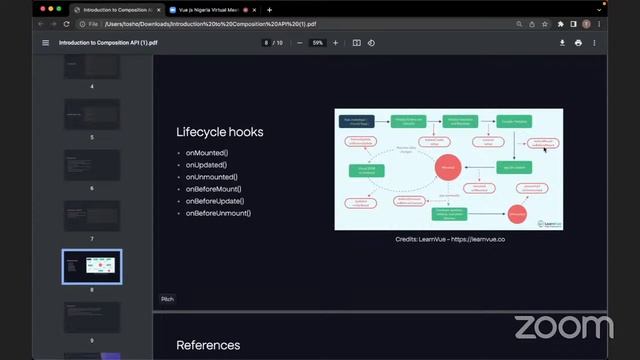
Task: Click the PDF title Introduction to Composition API
Action: 108,43
